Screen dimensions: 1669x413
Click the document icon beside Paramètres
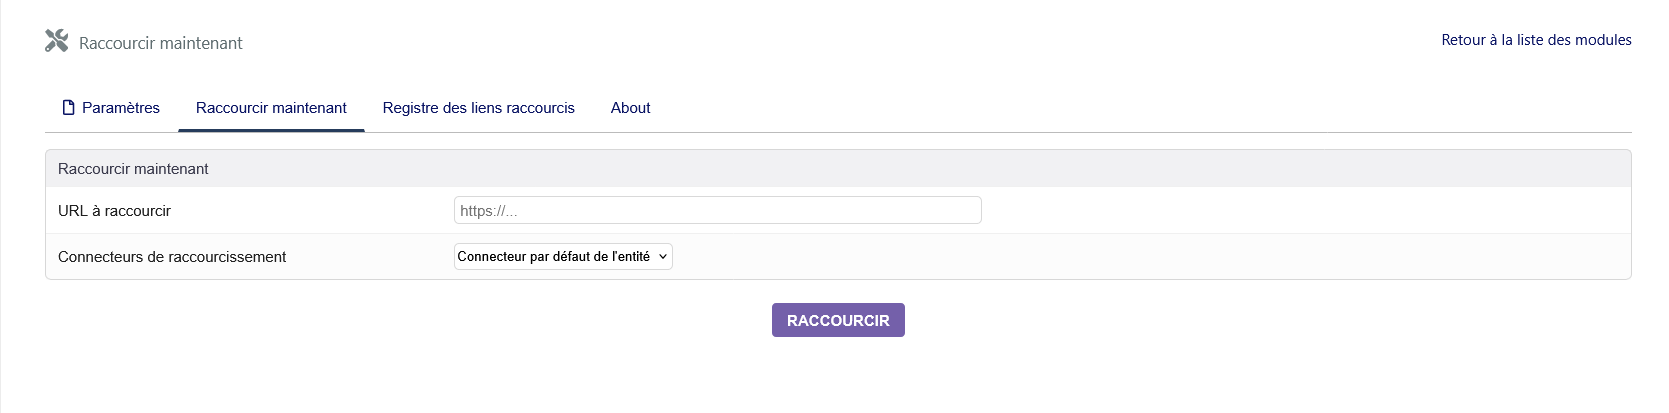[x=69, y=108]
